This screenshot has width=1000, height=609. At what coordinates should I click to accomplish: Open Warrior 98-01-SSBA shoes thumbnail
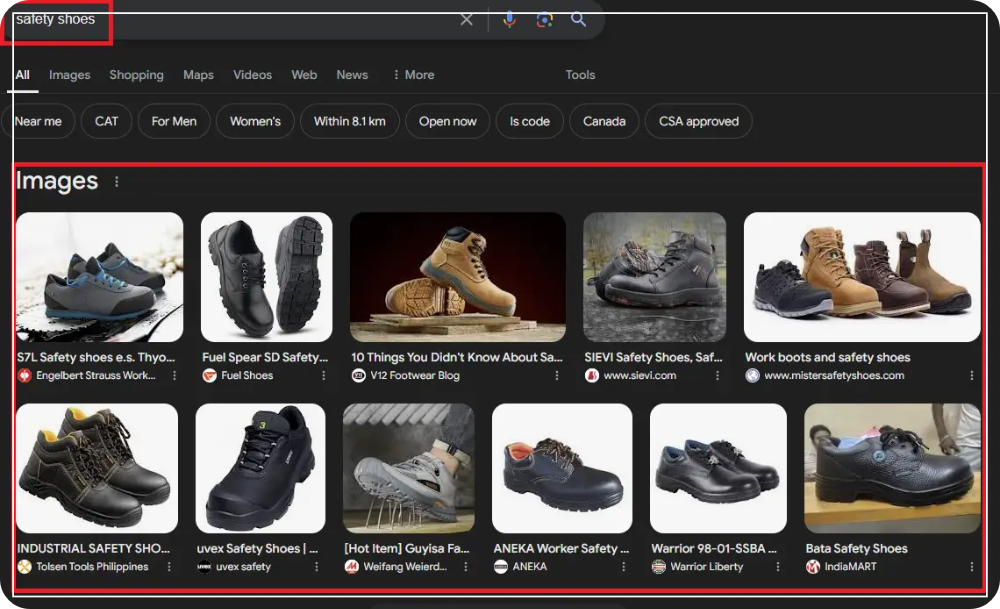click(x=718, y=468)
